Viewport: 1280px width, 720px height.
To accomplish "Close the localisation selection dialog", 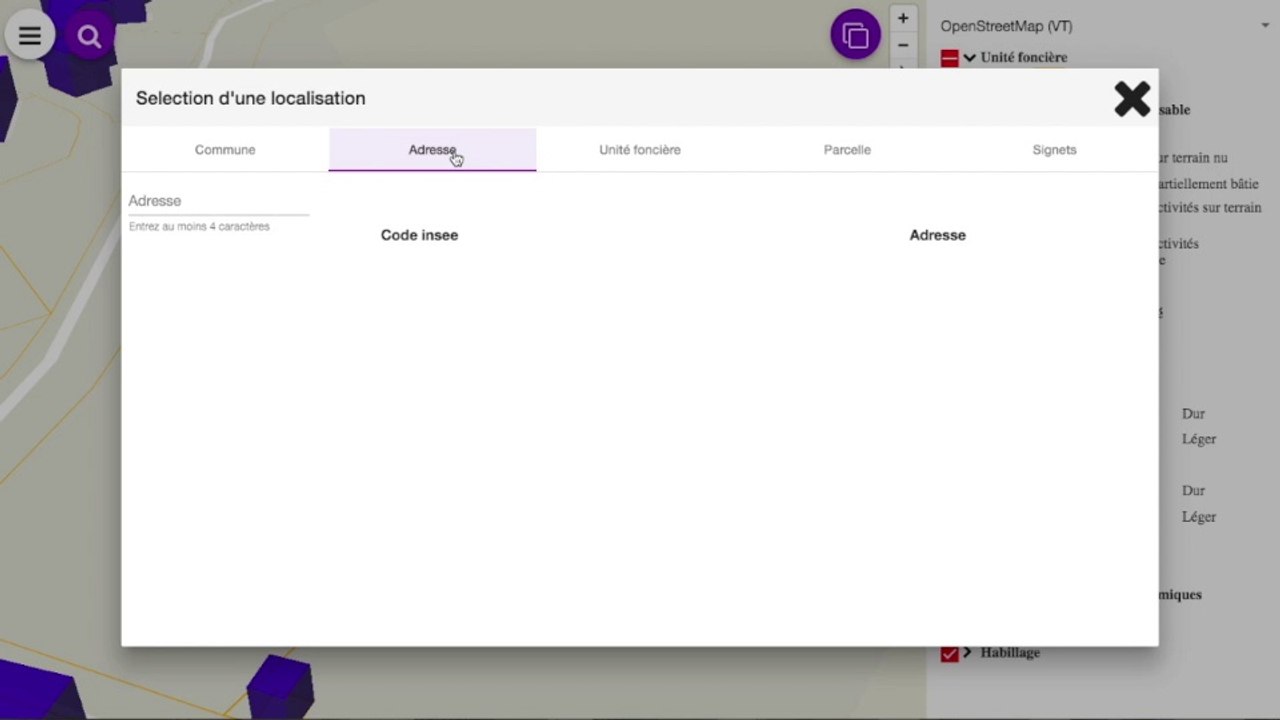I will tap(1132, 98).
